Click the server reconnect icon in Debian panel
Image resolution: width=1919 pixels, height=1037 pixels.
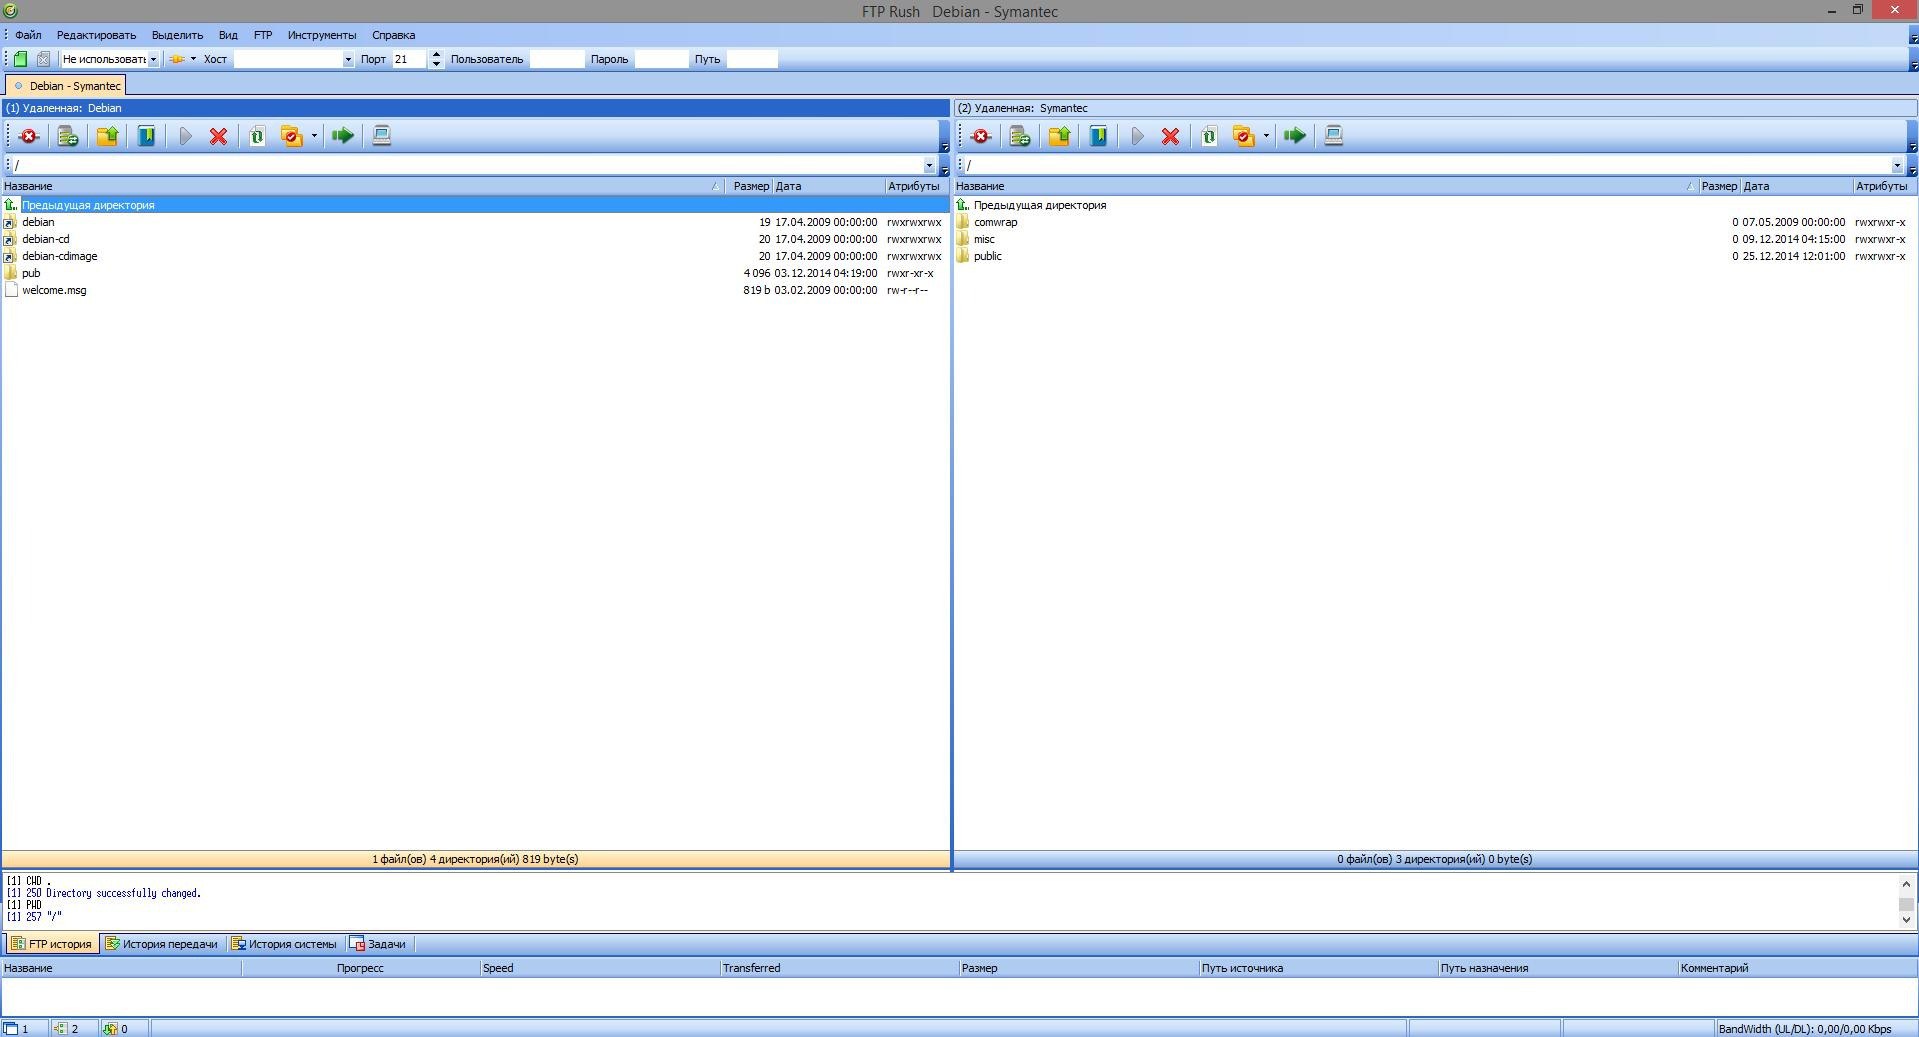point(68,136)
